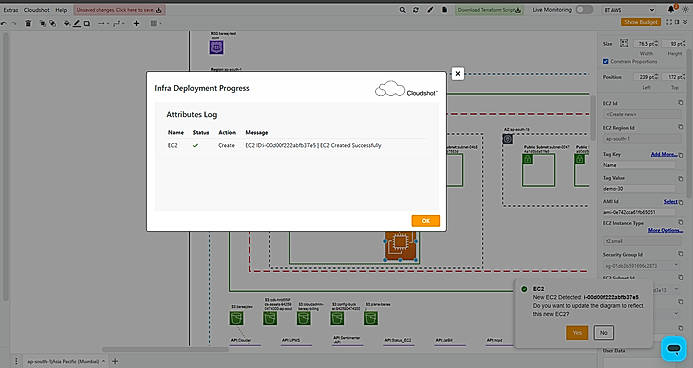This screenshot has height=368, width=693.
Task: Click the Height size input field
Action: (675, 44)
